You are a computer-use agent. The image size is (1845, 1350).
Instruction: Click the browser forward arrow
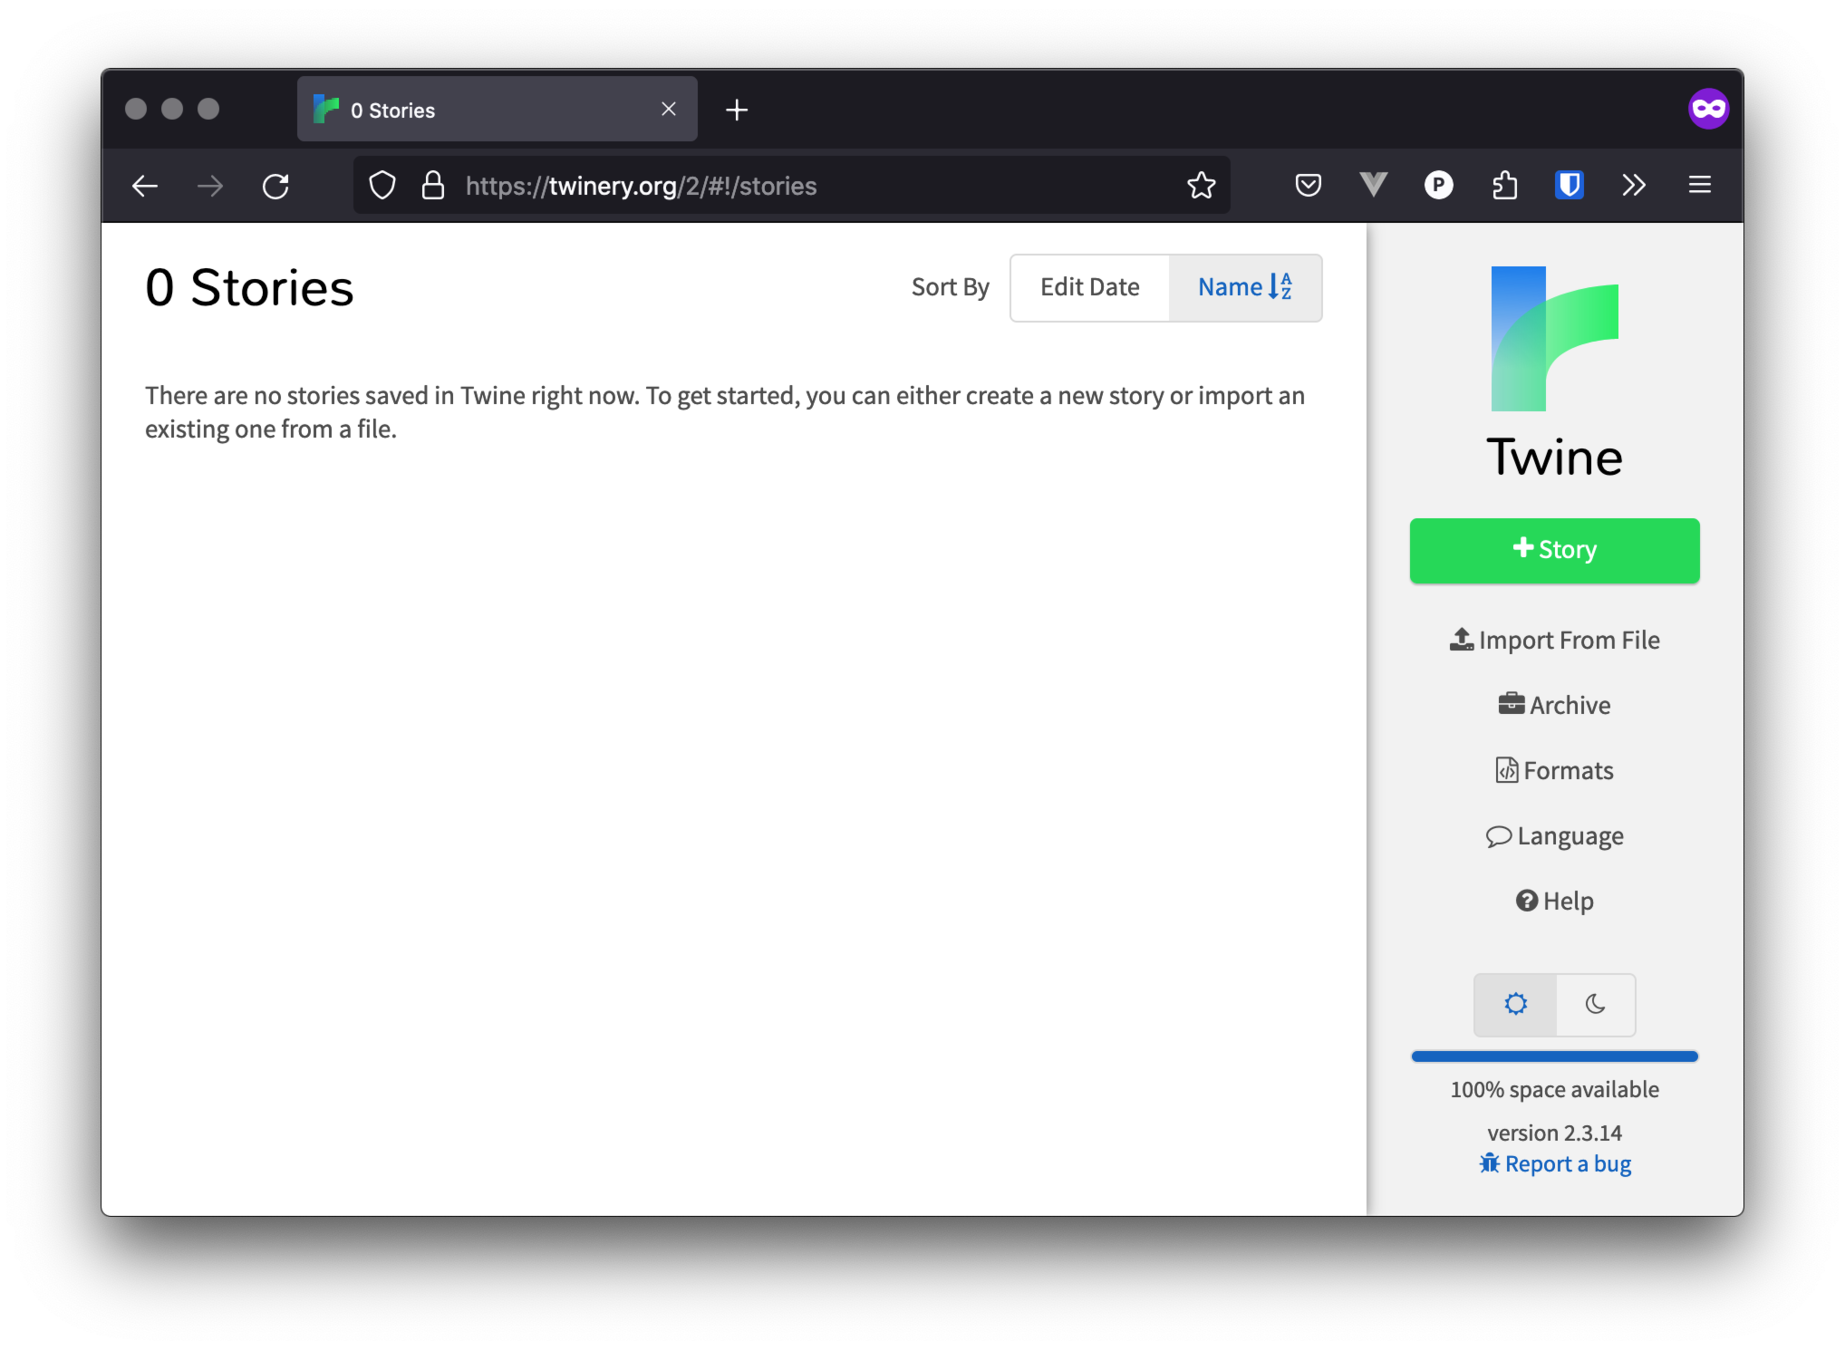point(210,186)
